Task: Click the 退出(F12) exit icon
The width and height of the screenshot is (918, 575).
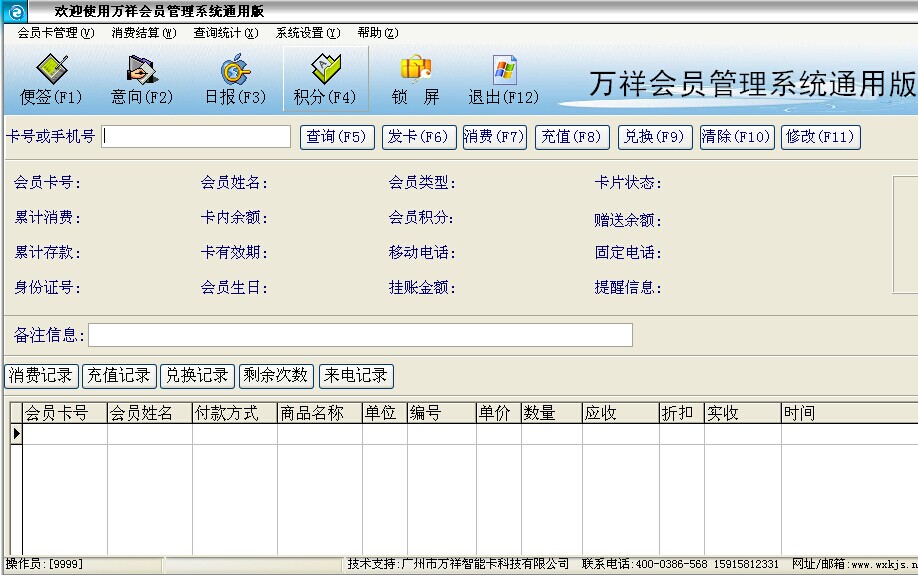Action: point(503,80)
